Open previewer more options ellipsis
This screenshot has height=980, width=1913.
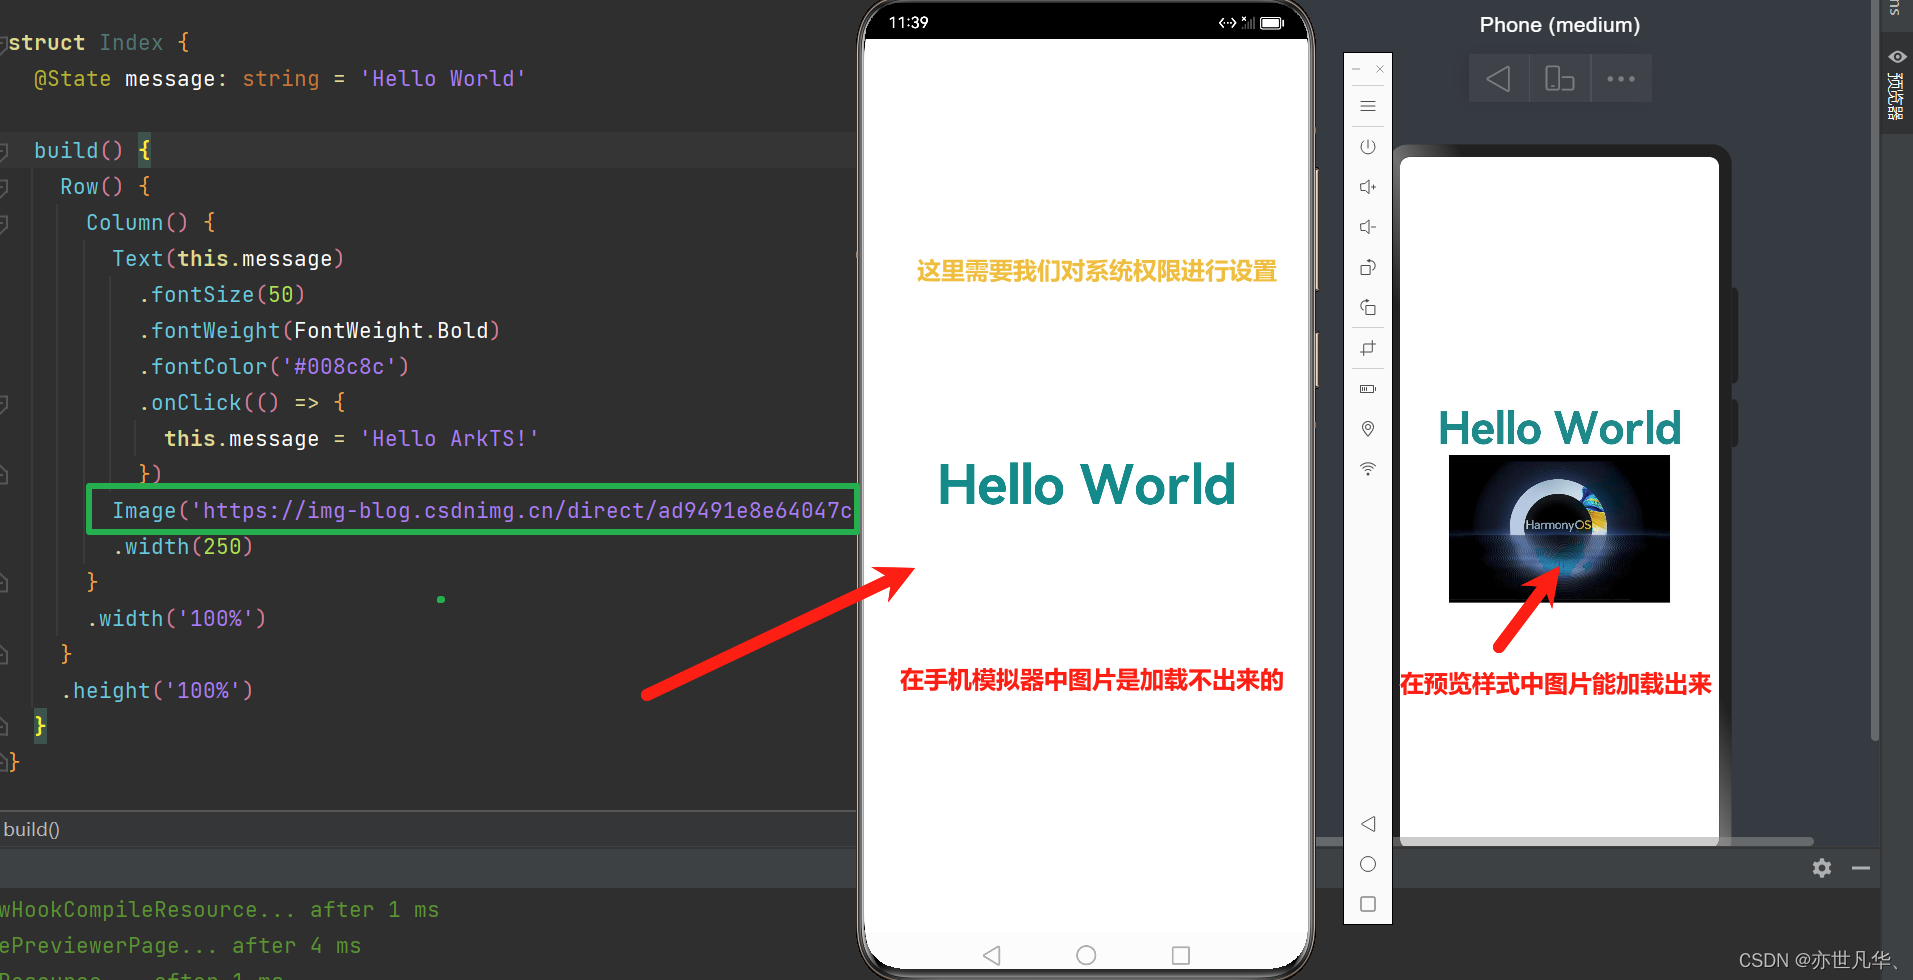[1620, 79]
